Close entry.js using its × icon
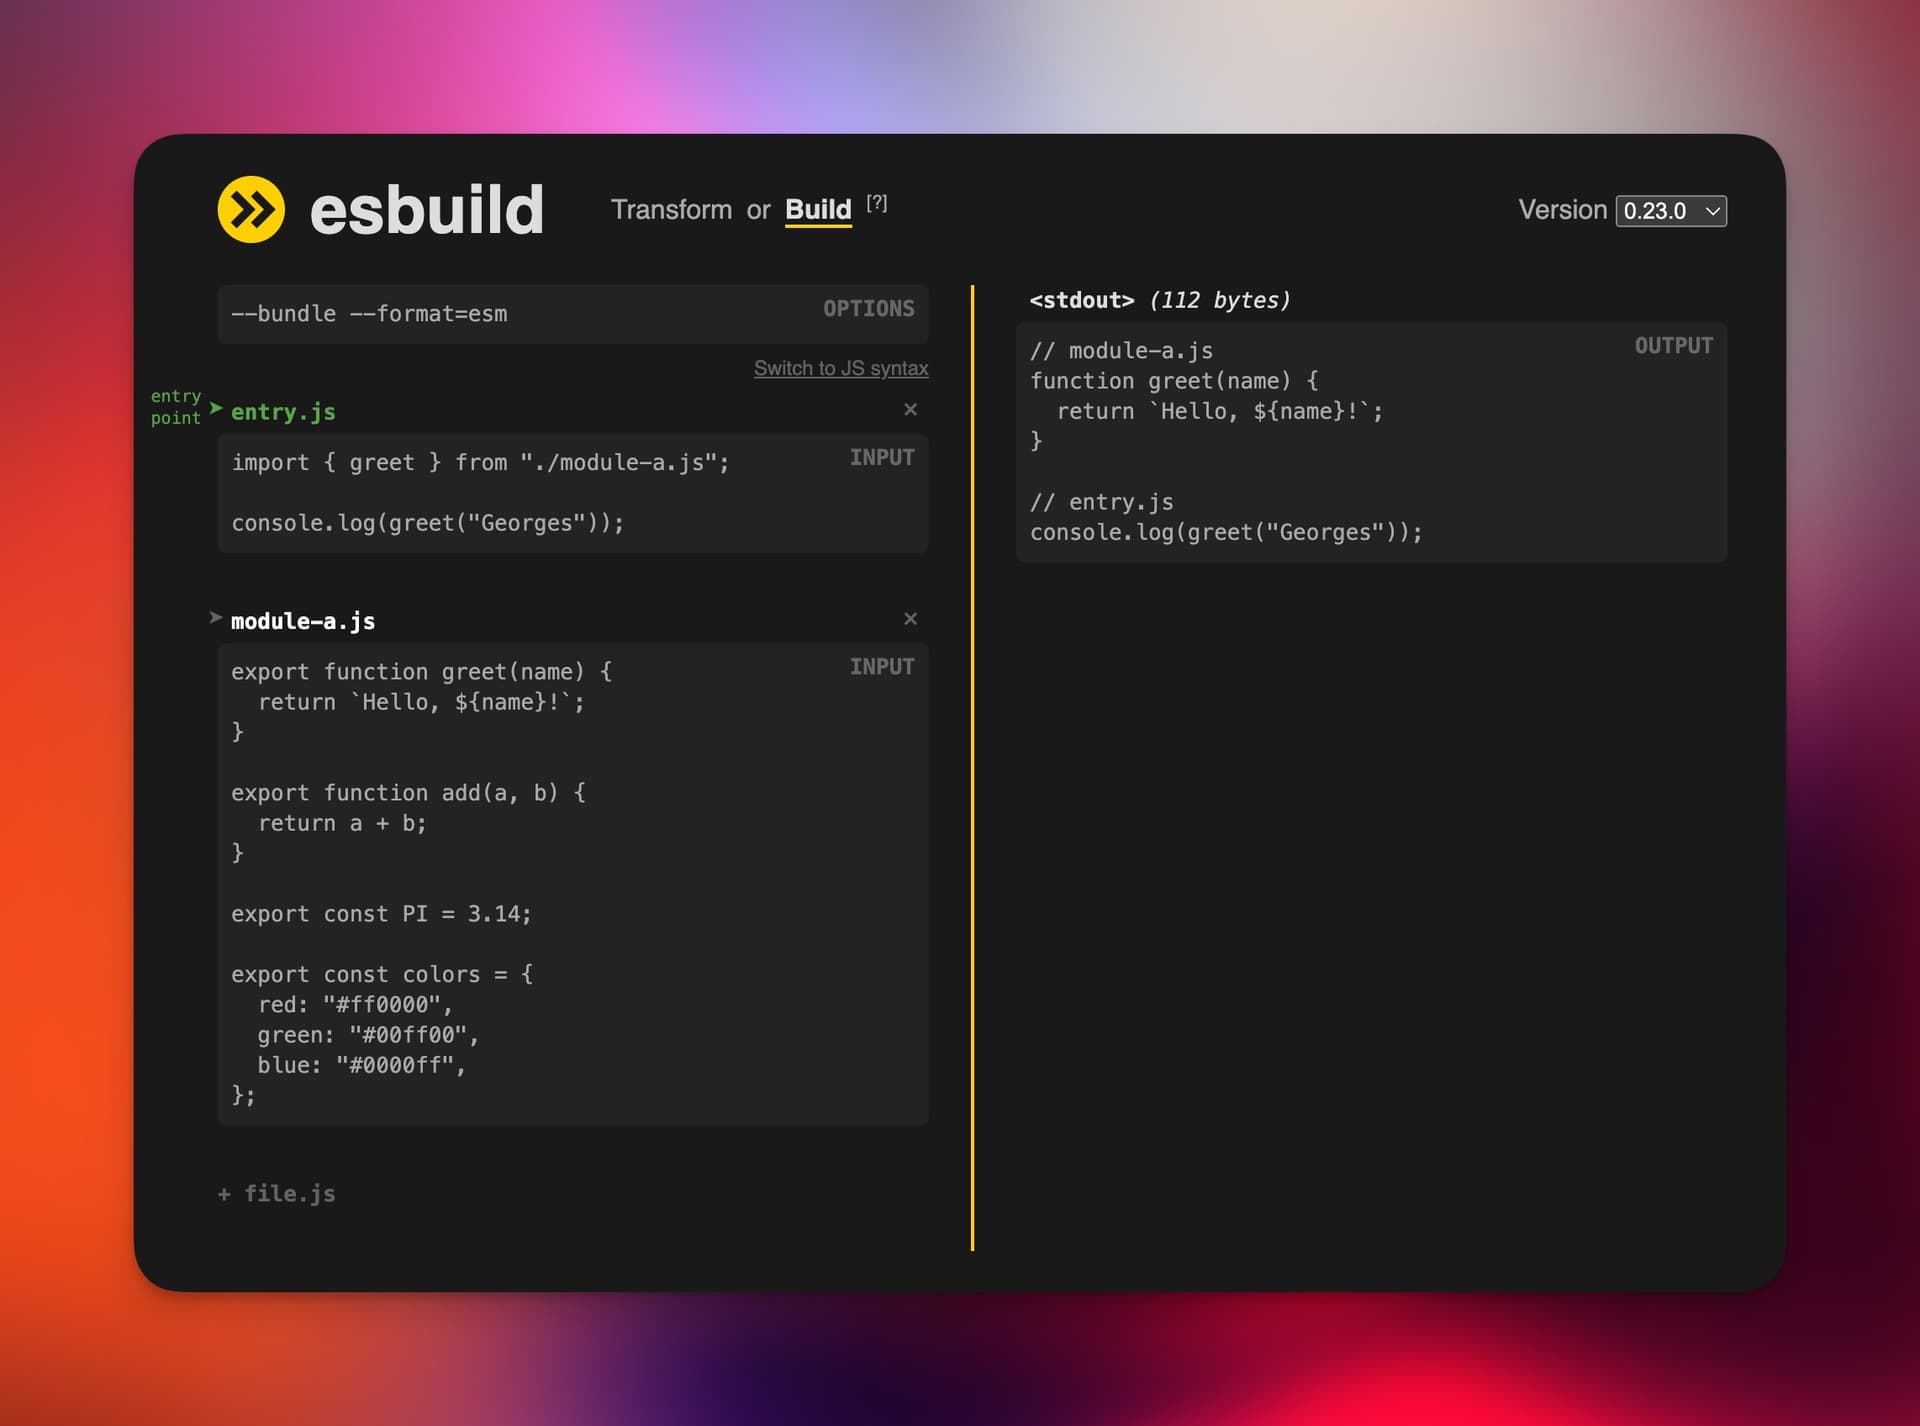 pos(910,410)
